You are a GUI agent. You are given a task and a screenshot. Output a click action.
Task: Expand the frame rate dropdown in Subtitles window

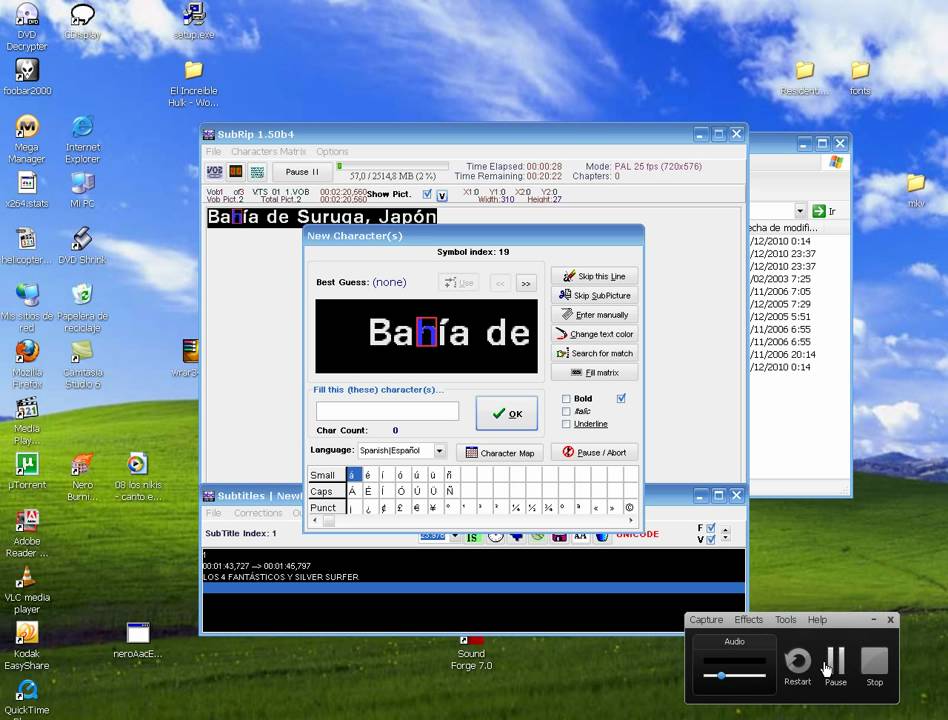point(455,536)
